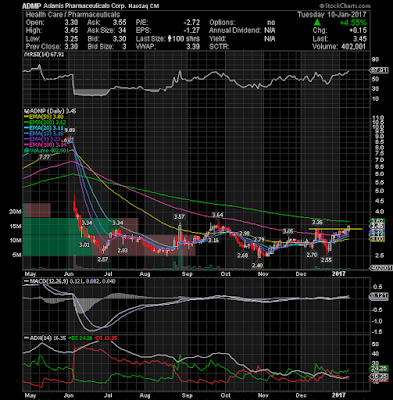The height and width of the screenshot is (400, 393).
Task: Click the green up-arrow change indicator
Action: click(317, 23)
